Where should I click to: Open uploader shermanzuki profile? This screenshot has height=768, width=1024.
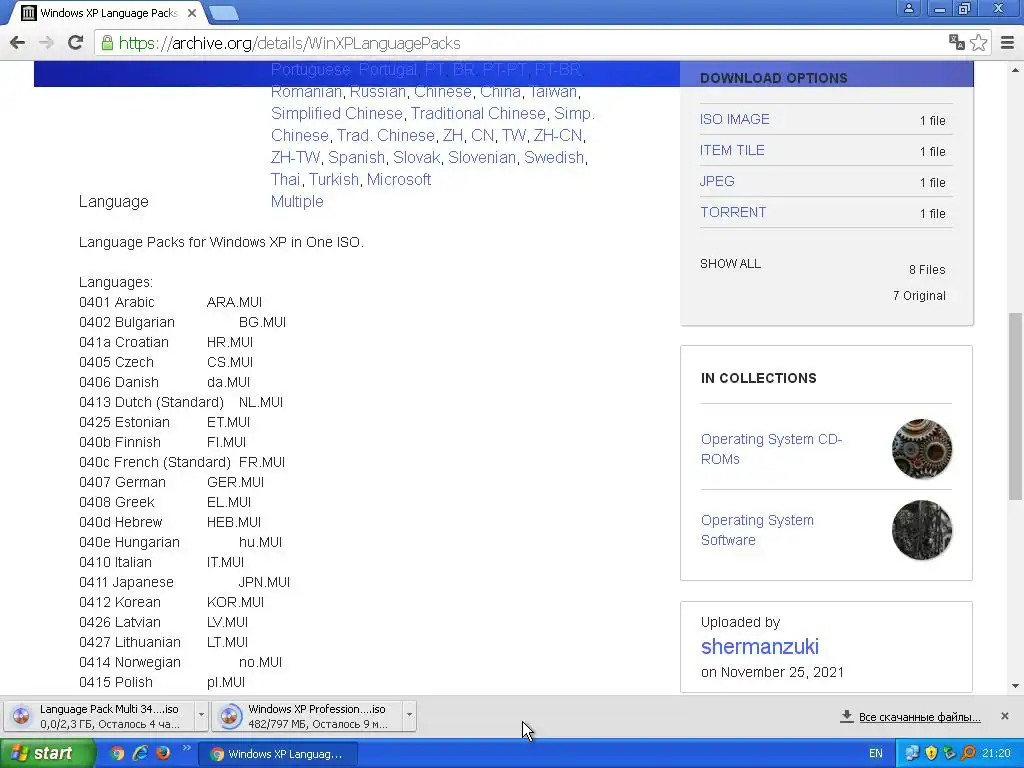760,647
